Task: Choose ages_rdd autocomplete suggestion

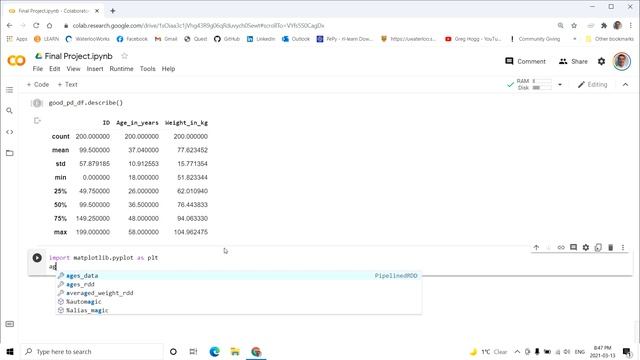Action: coord(239,284)
